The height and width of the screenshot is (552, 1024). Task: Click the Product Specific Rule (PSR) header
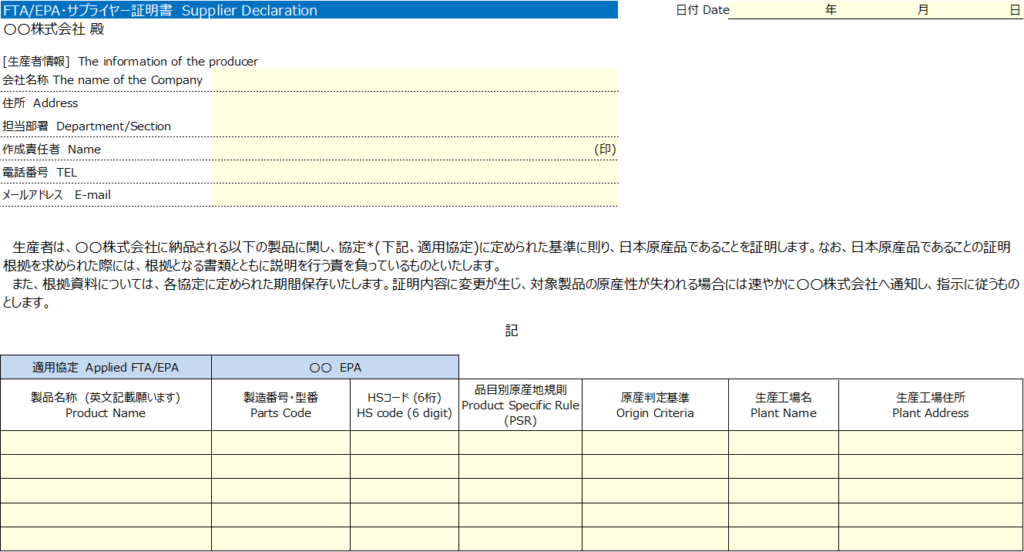coord(520,405)
